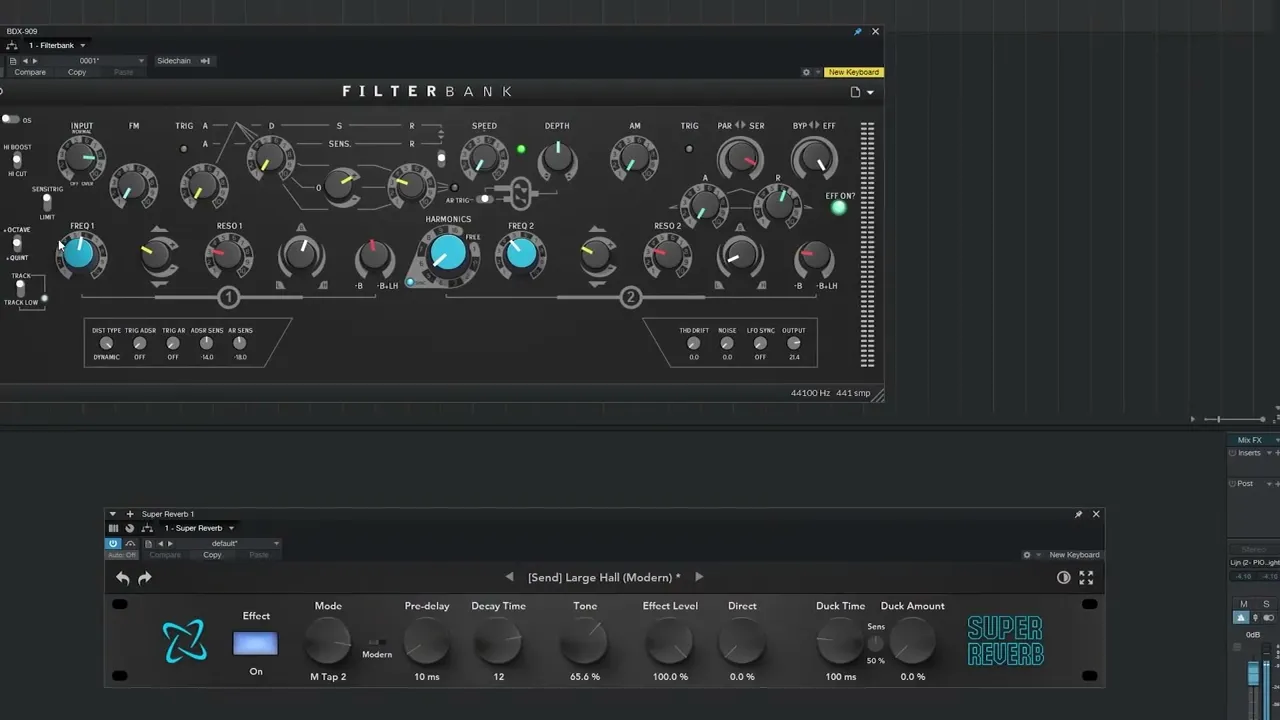This screenshot has width=1280, height=720.
Task: Collapse the Super Reverb 1 header triangle
Action: (112, 514)
